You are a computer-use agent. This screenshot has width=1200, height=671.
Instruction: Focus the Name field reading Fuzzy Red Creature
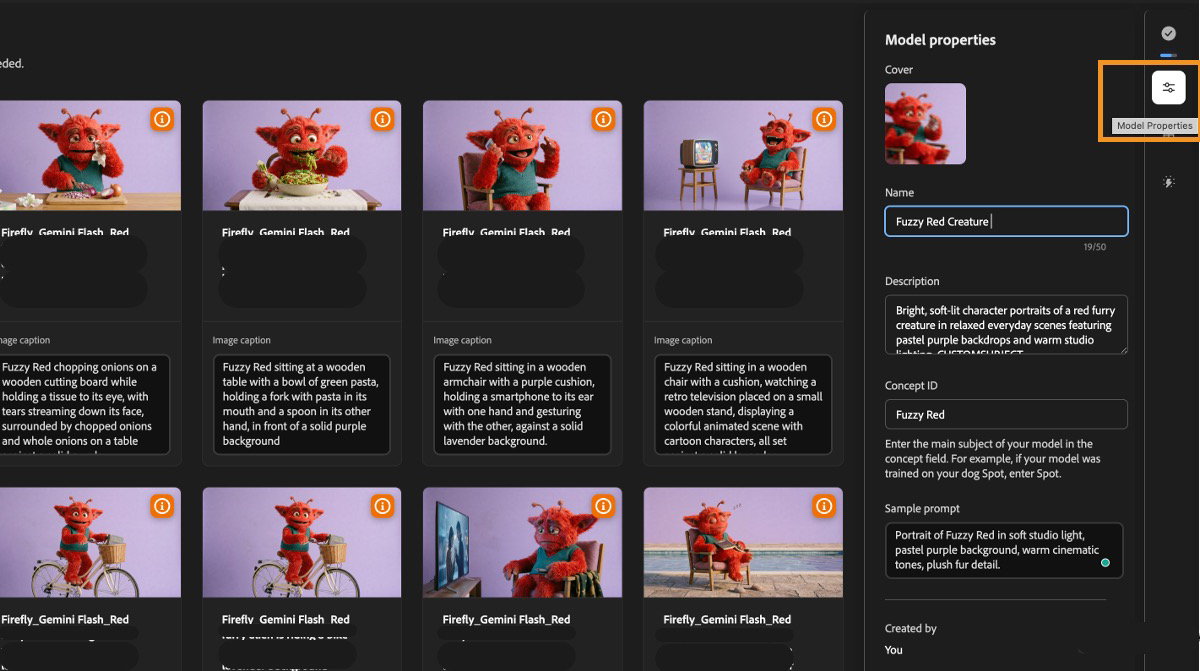tap(1006, 221)
